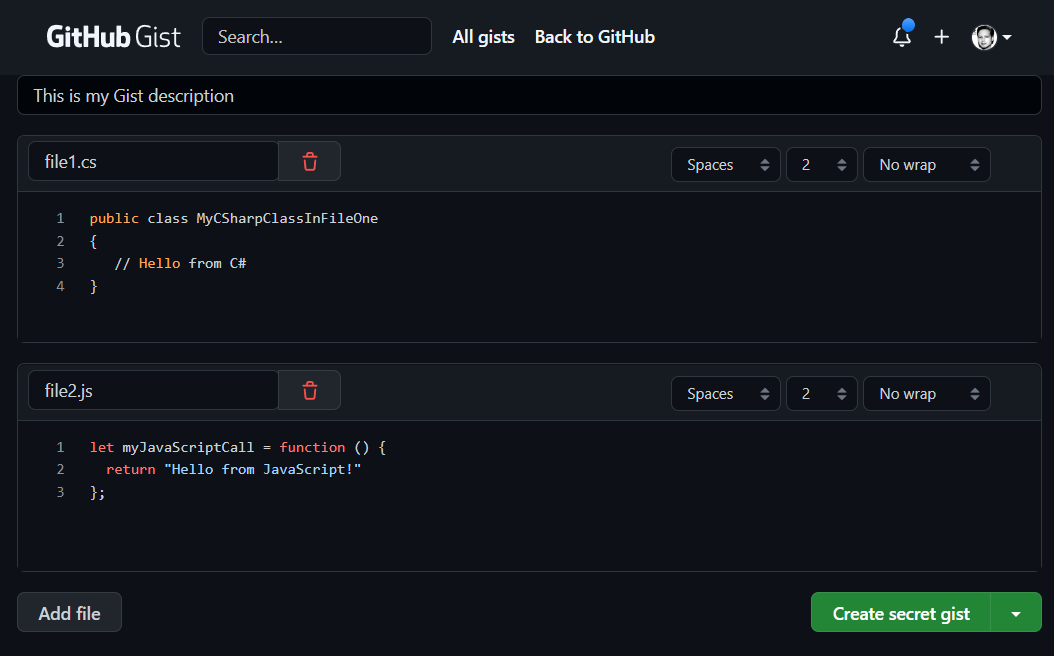Open the indent size dropdown for file2.js

pyautogui.click(x=821, y=393)
